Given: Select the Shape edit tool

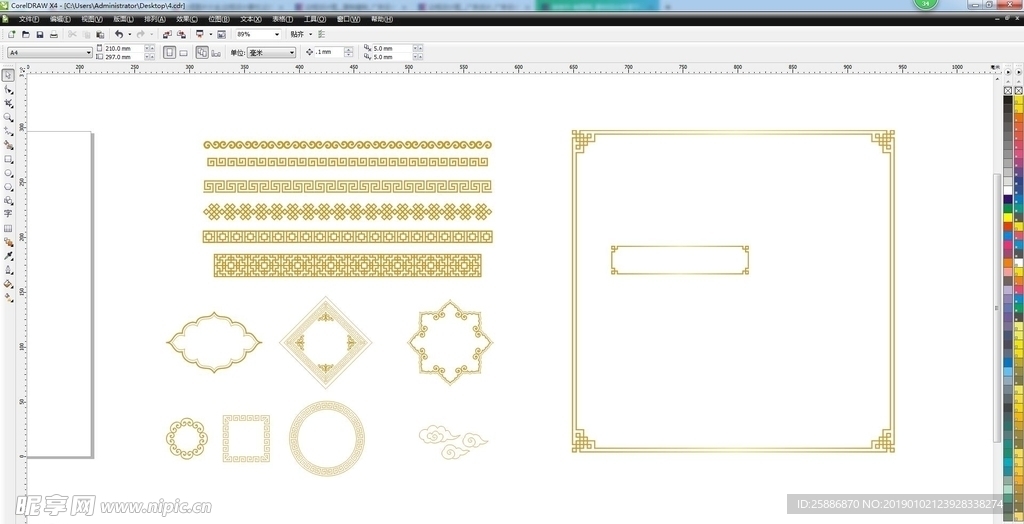Looking at the screenshot, I should pos(8,90).
